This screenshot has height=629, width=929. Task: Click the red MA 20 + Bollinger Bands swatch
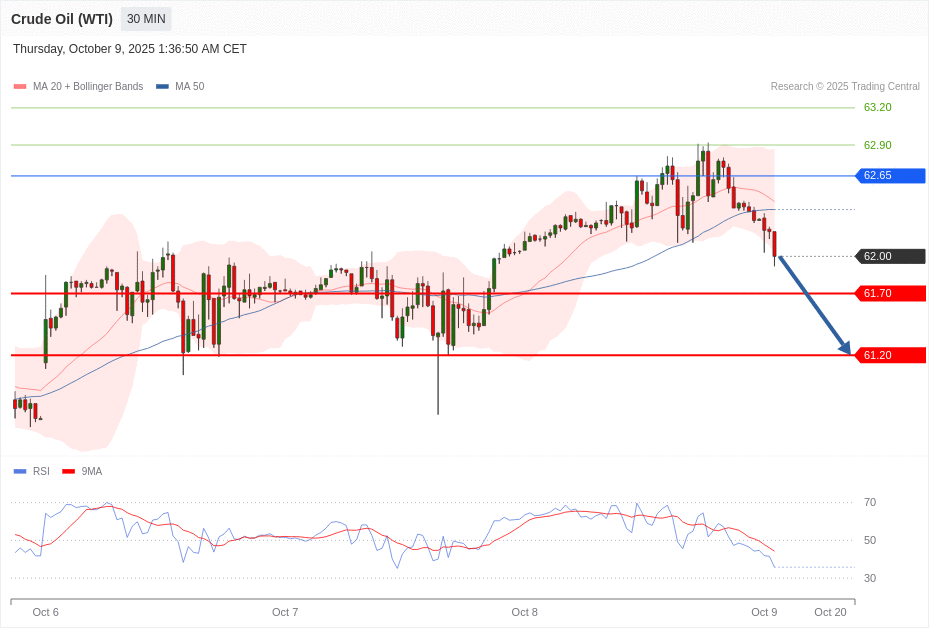point(20,87)
